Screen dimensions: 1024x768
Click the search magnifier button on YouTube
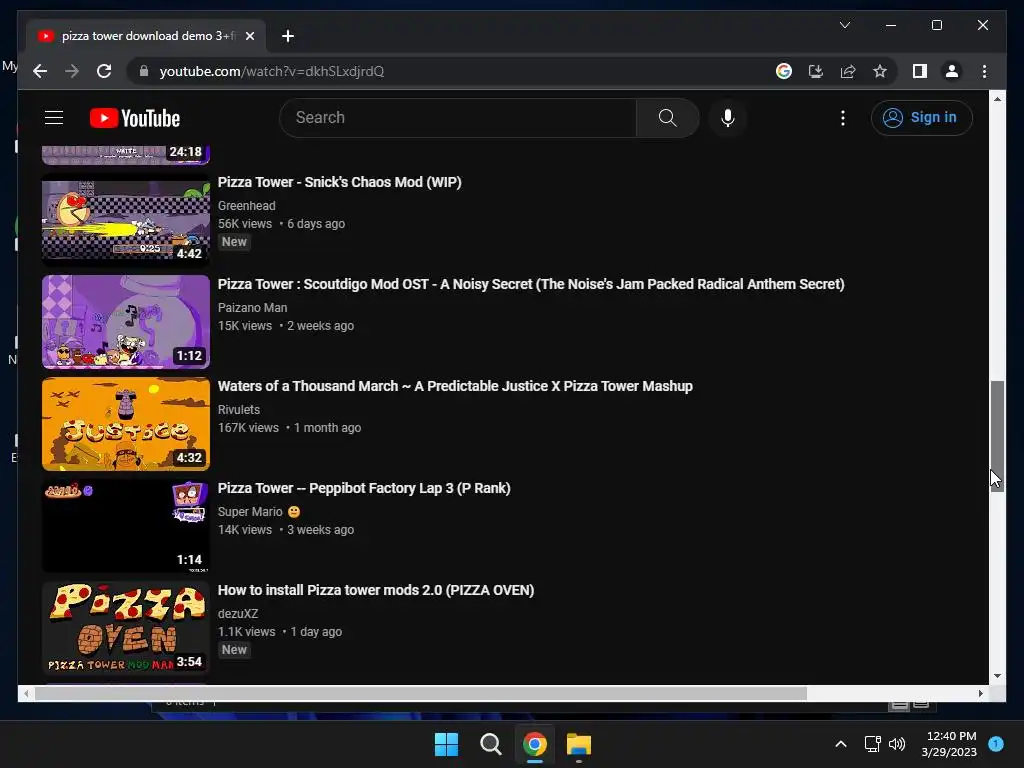667,118
